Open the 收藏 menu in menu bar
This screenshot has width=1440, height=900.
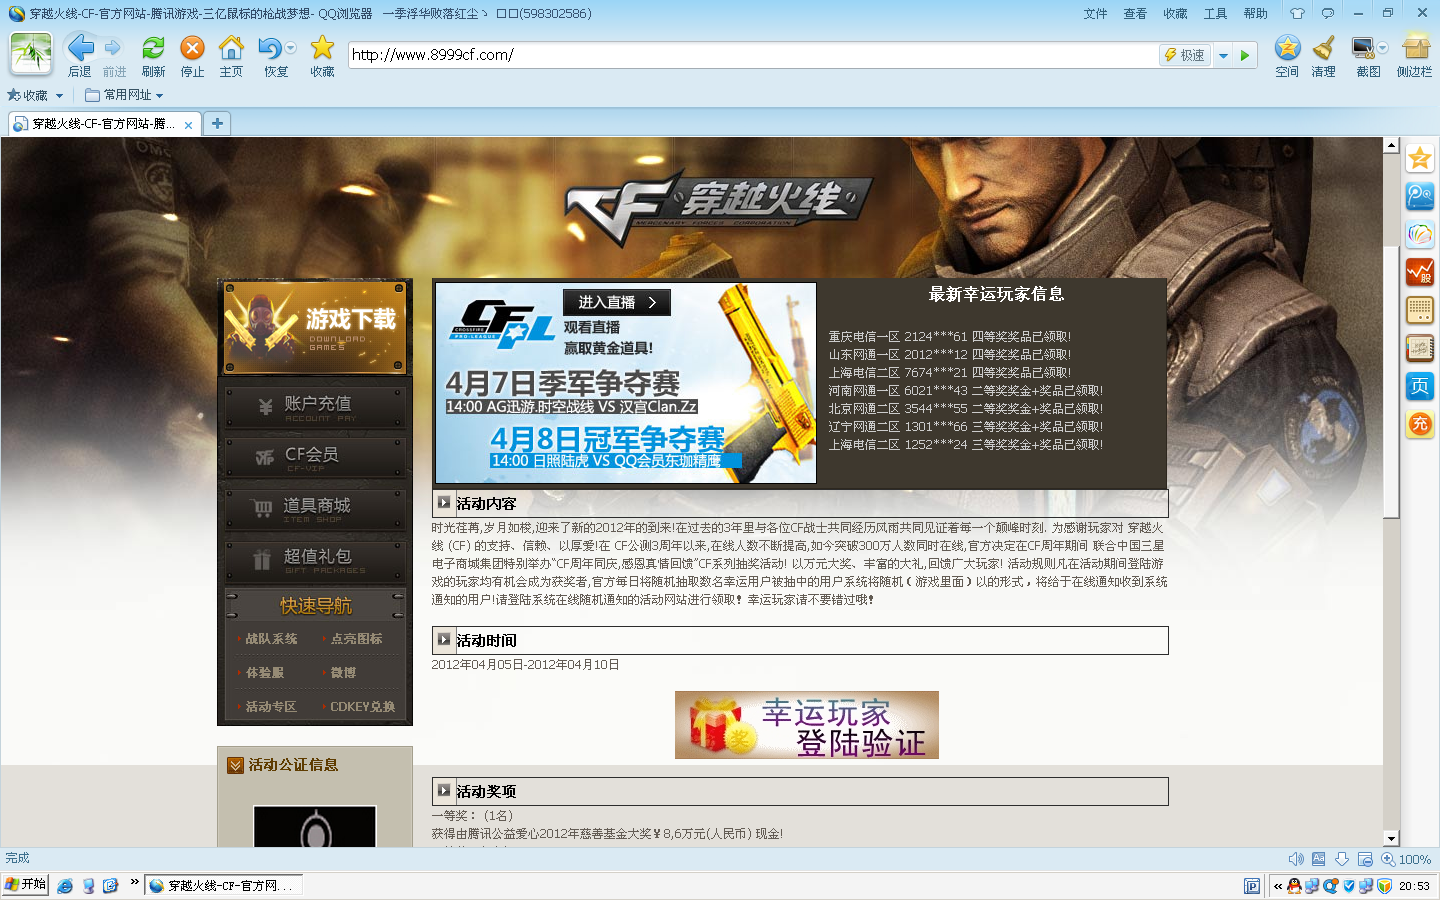pyautogui.click(x=1175, y=13)
